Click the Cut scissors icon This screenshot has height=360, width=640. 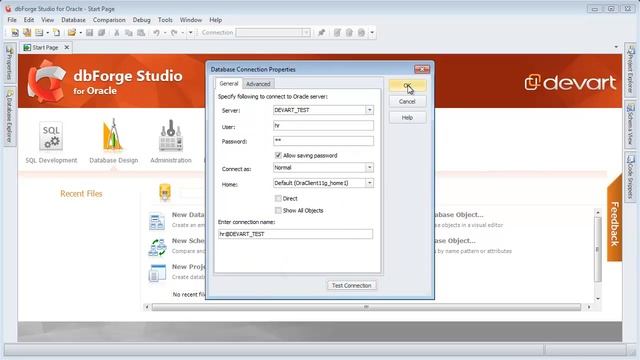point(117,33)
